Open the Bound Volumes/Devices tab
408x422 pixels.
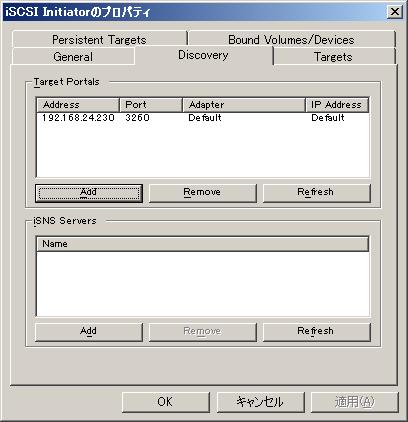(x=291, y=39)
